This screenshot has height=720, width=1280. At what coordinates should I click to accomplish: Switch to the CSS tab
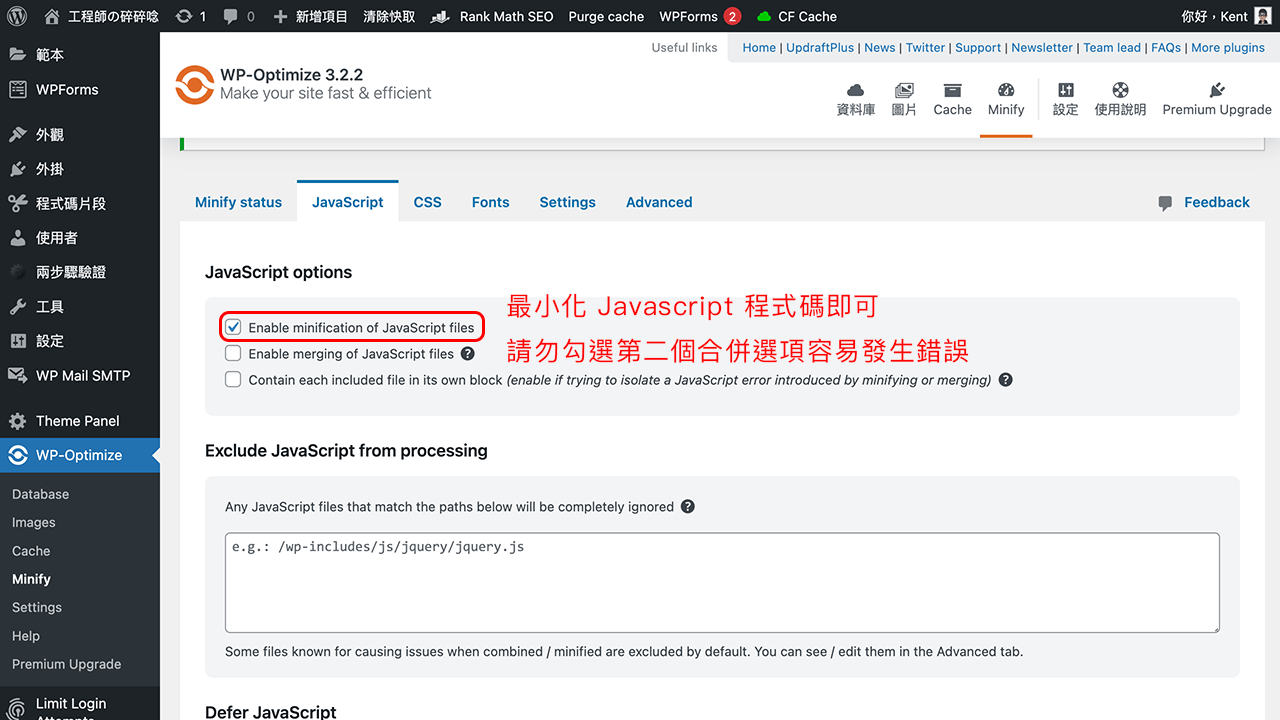tap(427, 201)
